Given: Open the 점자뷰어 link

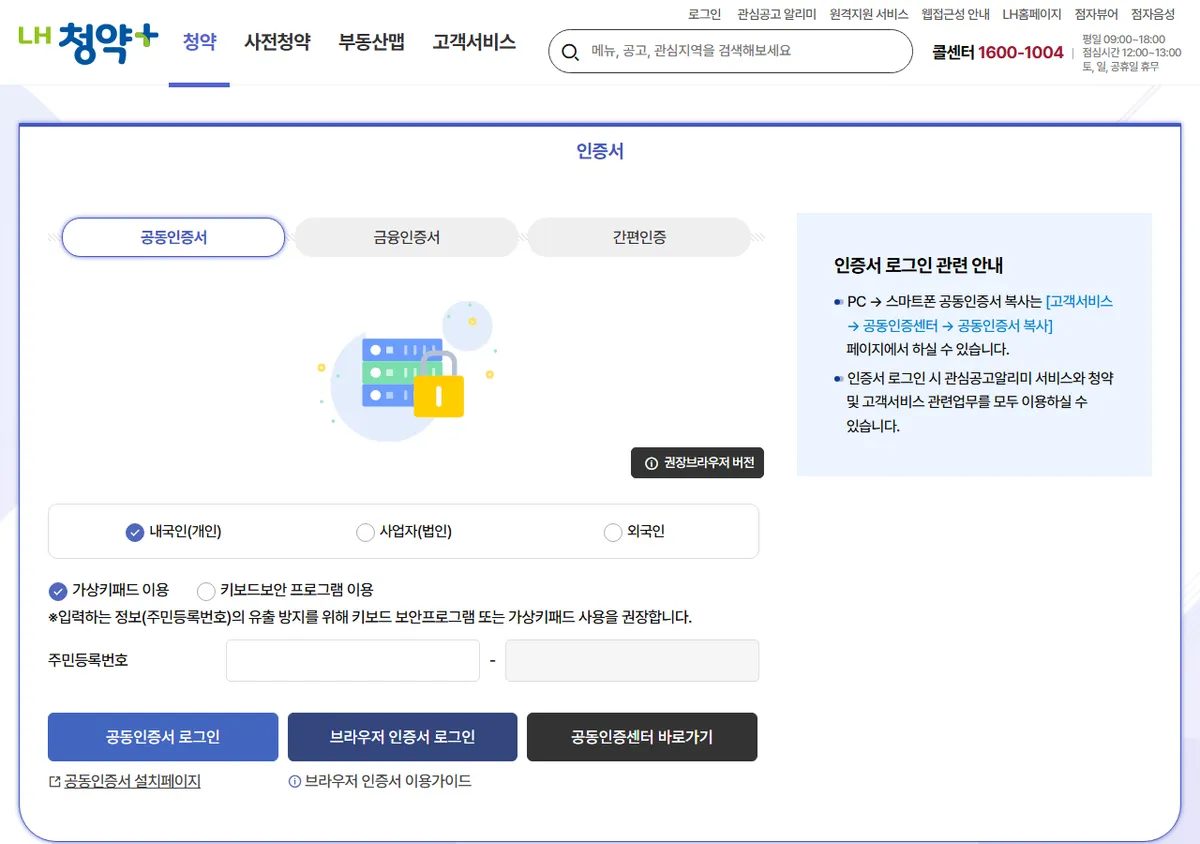Looking at the screenshot, I should 1096,14.
